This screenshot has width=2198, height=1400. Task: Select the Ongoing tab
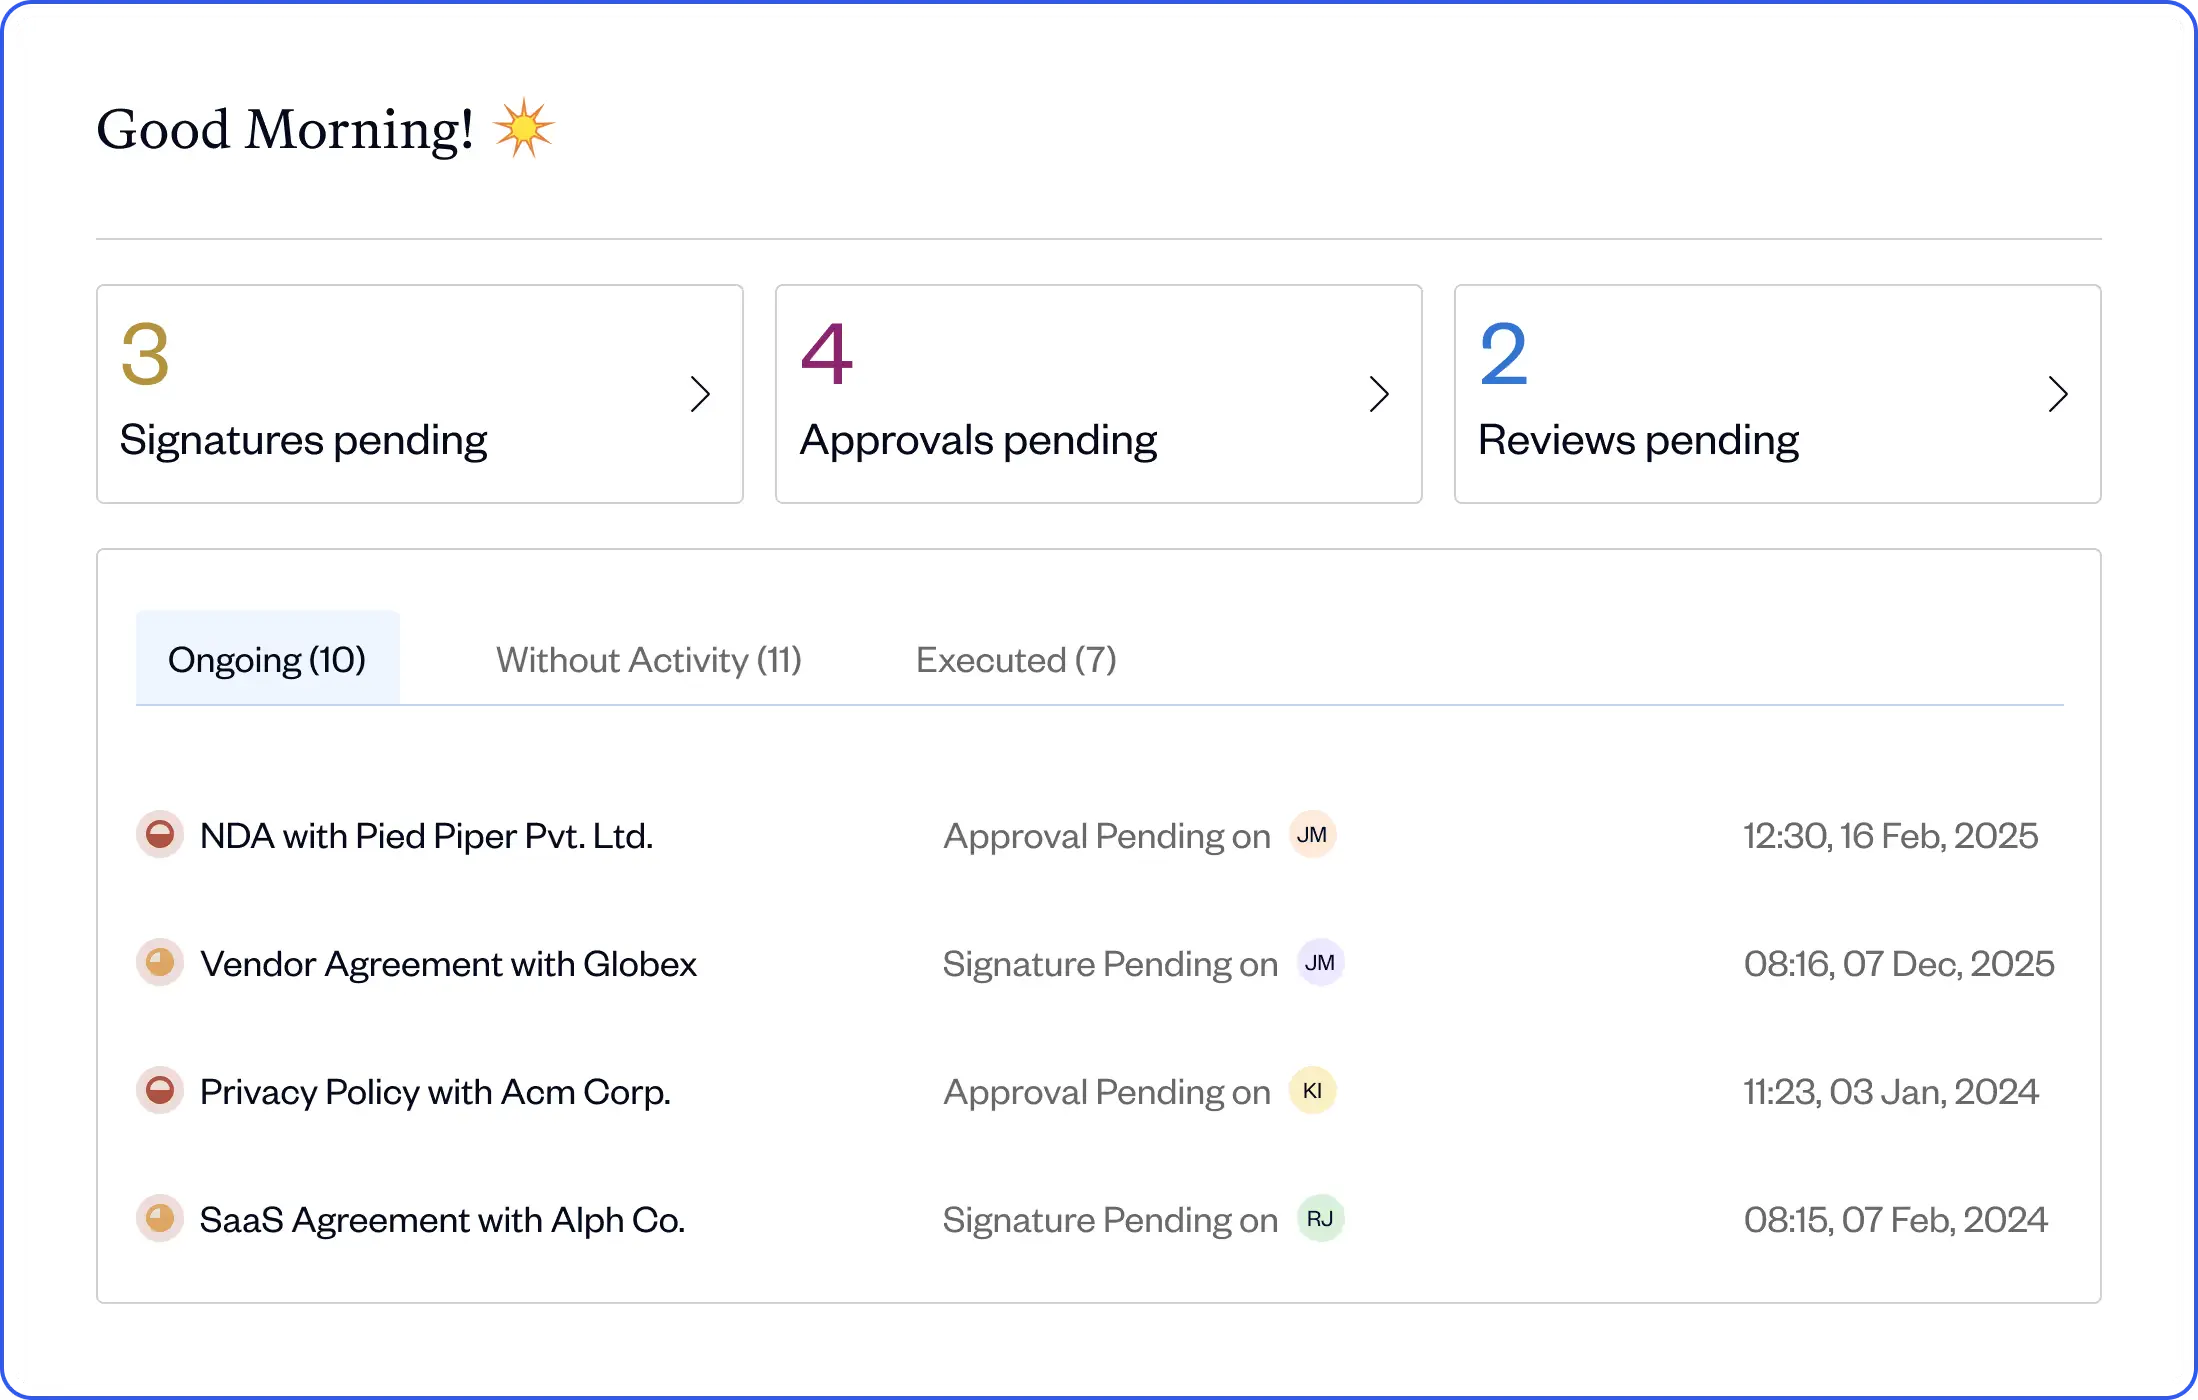point(267,658)
